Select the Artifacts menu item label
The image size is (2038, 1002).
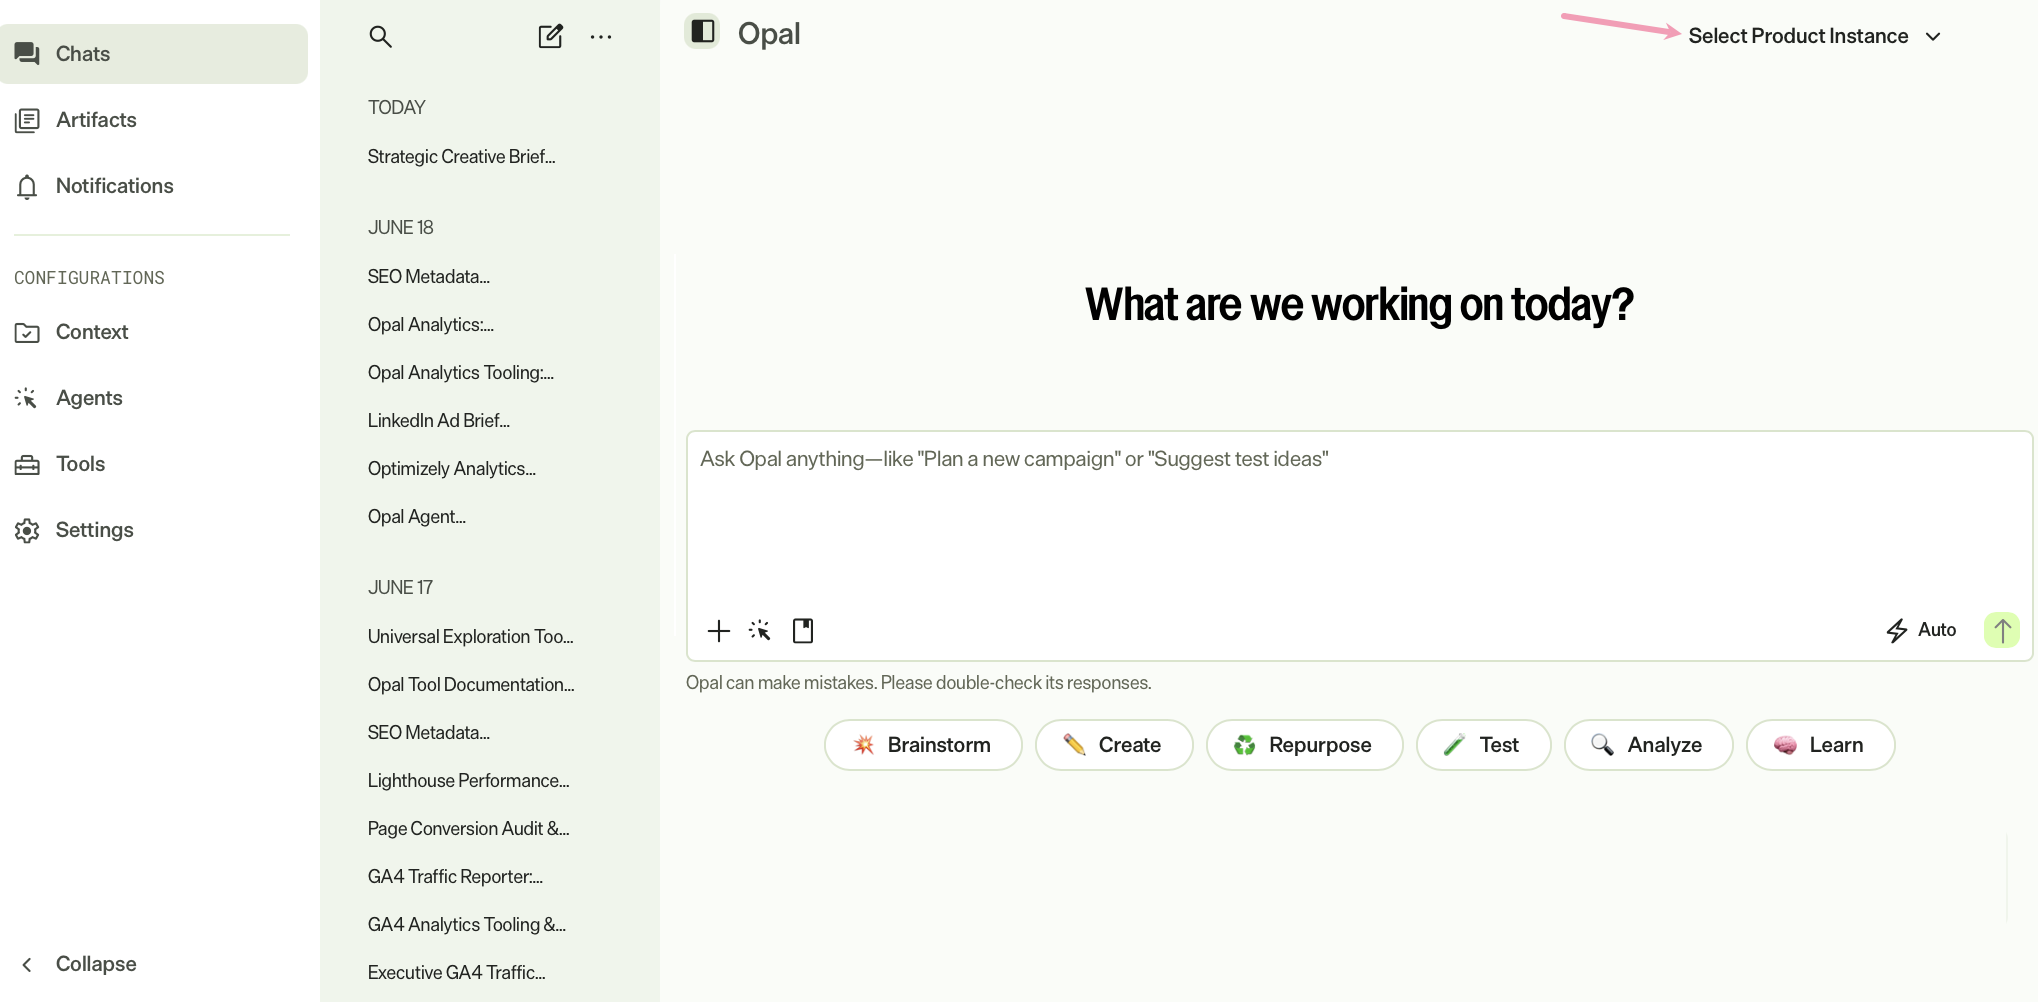click(x=96, y=120)
